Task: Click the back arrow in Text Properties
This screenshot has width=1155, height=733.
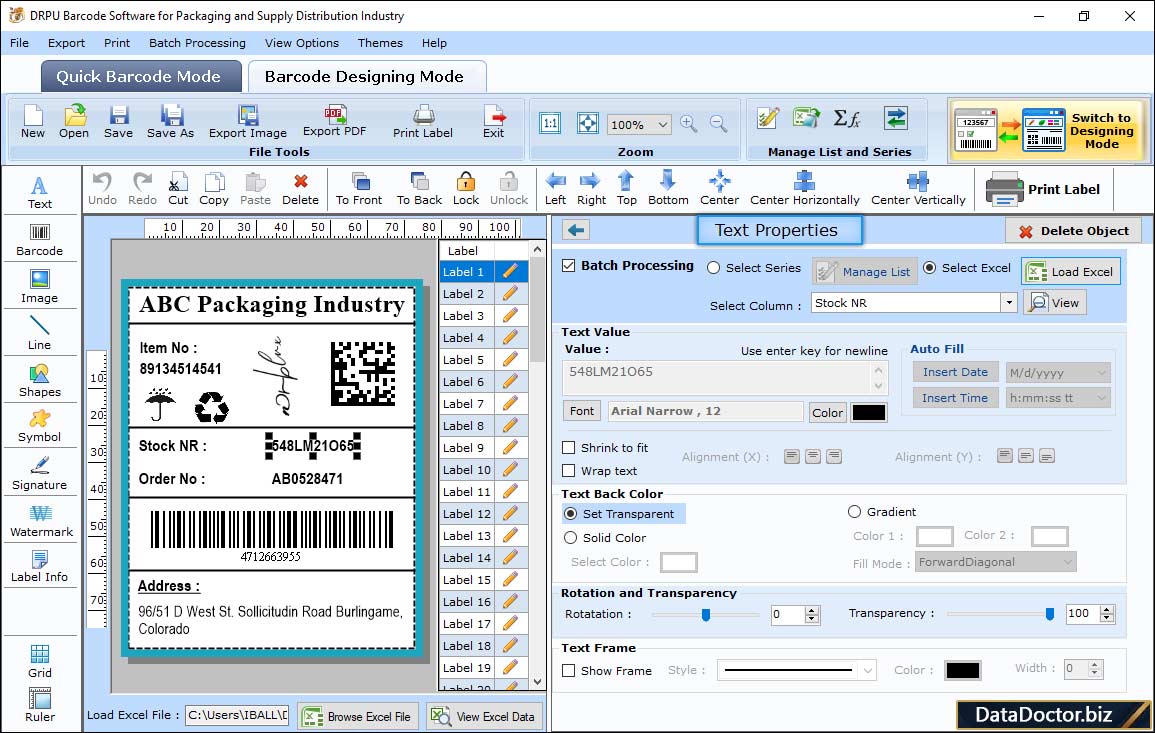Action: tap(576, 231)
